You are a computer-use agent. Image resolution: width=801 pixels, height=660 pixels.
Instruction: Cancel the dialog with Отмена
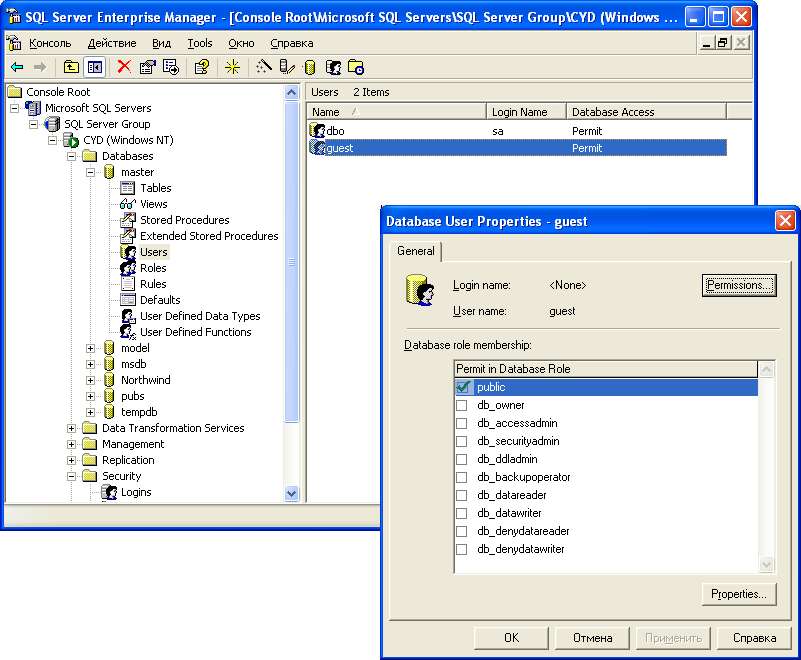pyautogui.click(x=593, y=638)
